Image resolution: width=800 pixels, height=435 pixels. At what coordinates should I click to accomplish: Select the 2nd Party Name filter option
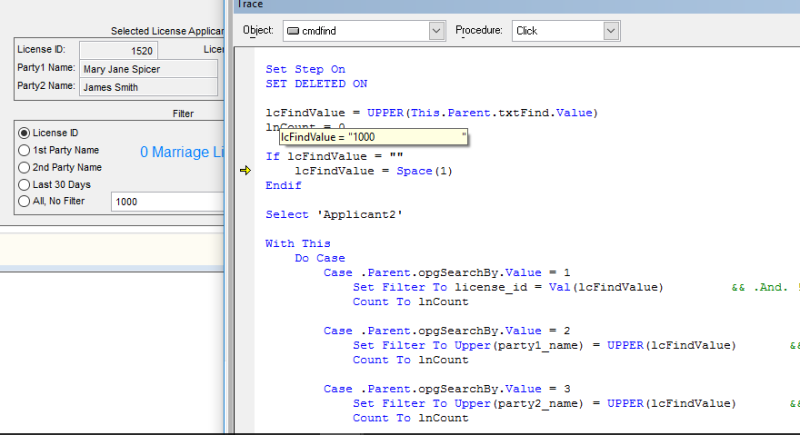(x=24, y=168)
